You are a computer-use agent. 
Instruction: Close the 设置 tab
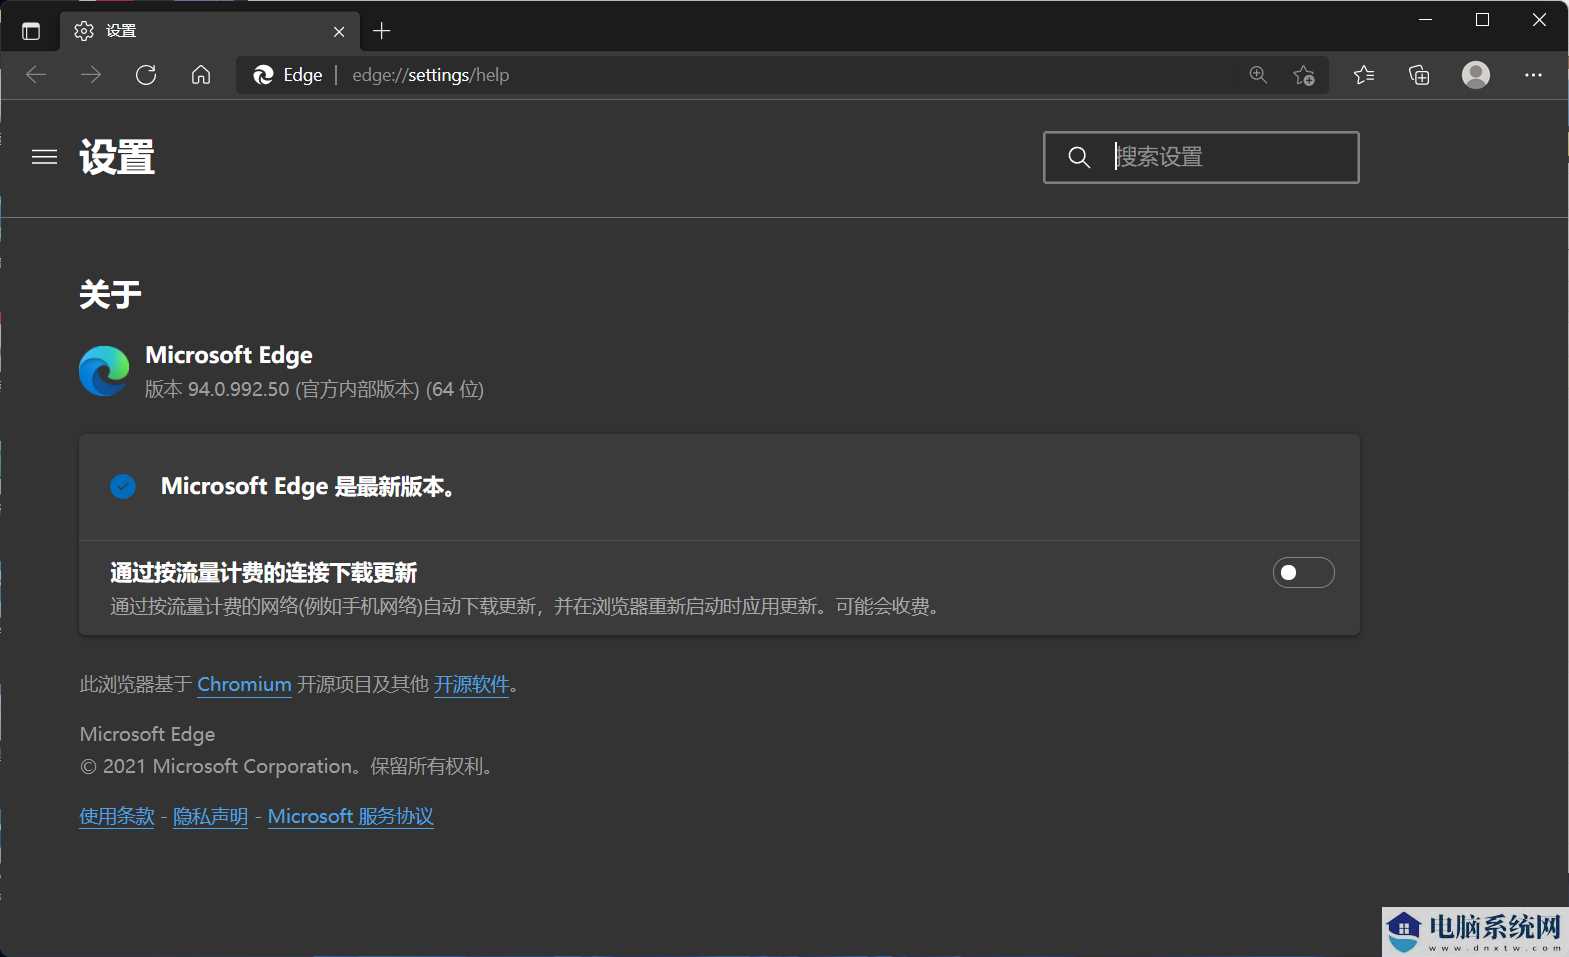(x=339, y=32)
